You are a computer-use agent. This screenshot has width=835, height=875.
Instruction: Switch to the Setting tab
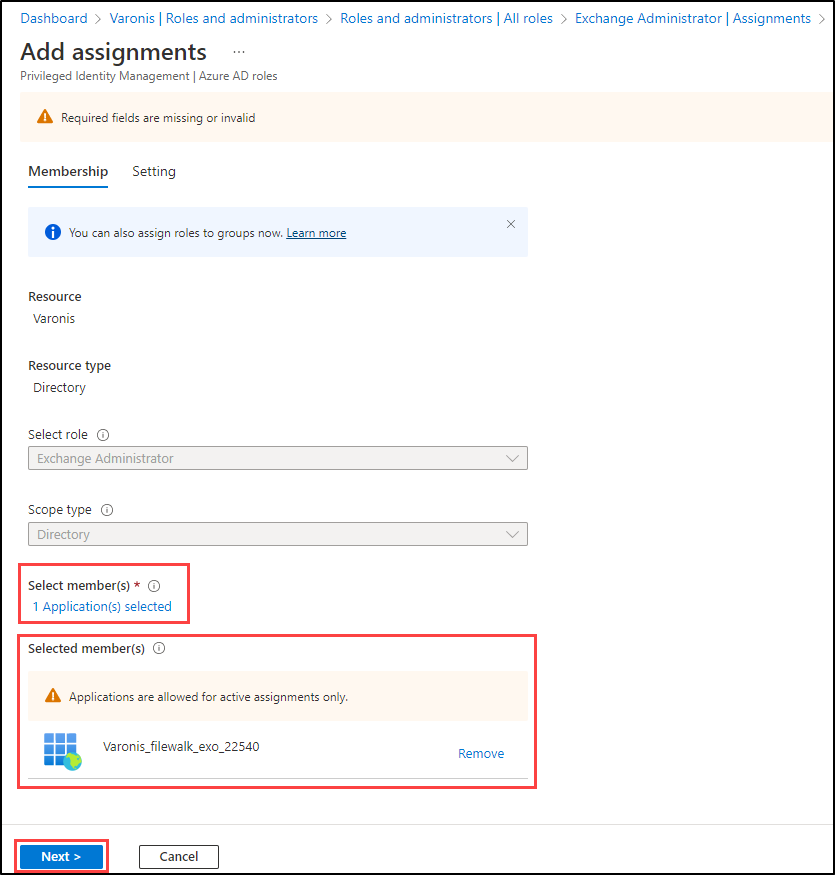pyautogui.click(x=154, y=171)
